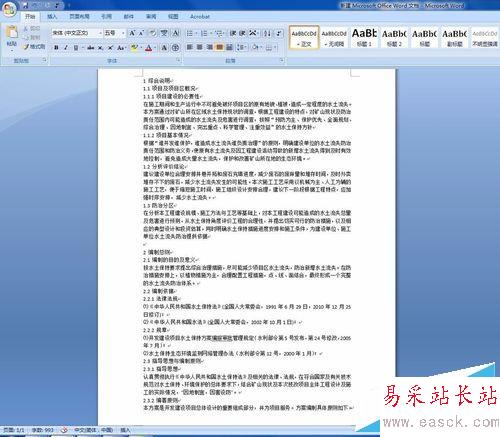Switch to the 插入 (Insert) tab
The width and height of the screenshot is (500, 437).
(52, 16)
